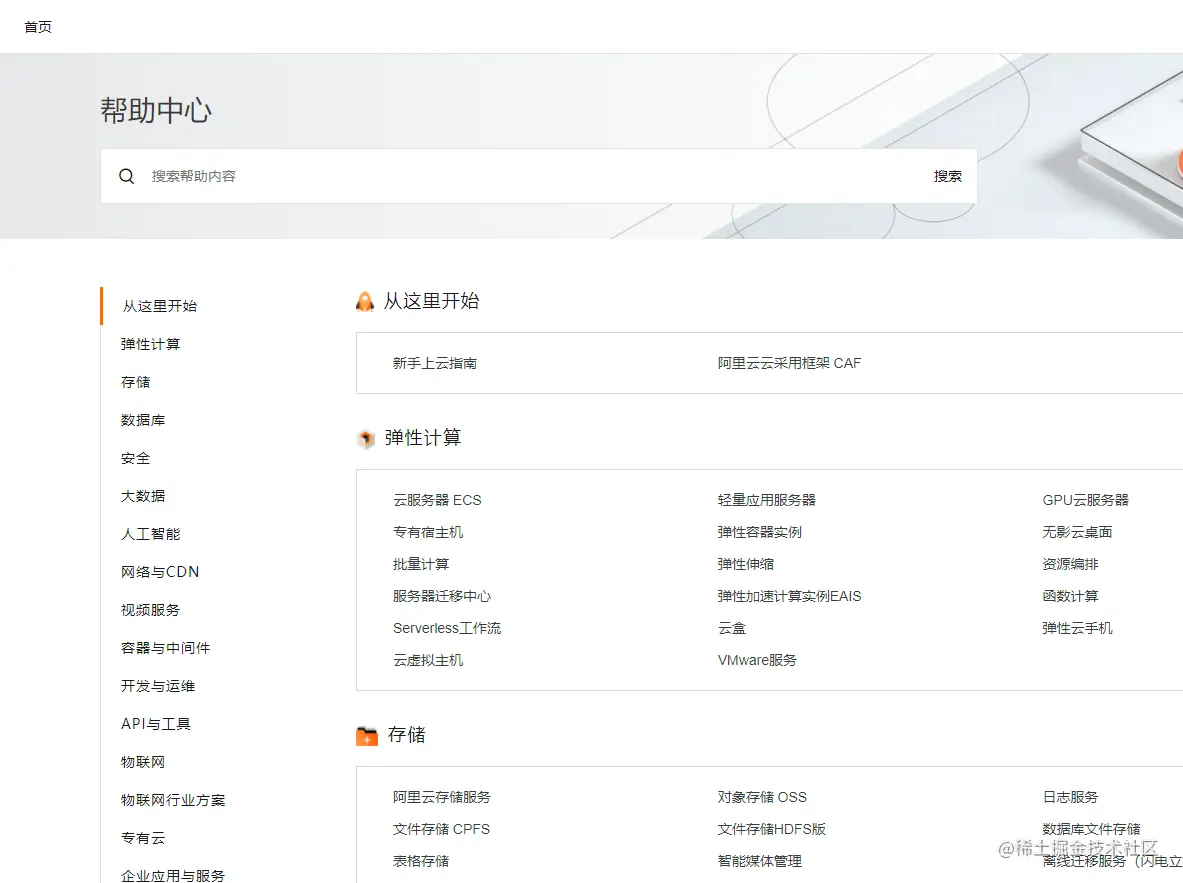Open the 云服务器 ECS documentation link
Viewport: 1183px width, 883px height.
pyautogui.click(x=437, y=500)
